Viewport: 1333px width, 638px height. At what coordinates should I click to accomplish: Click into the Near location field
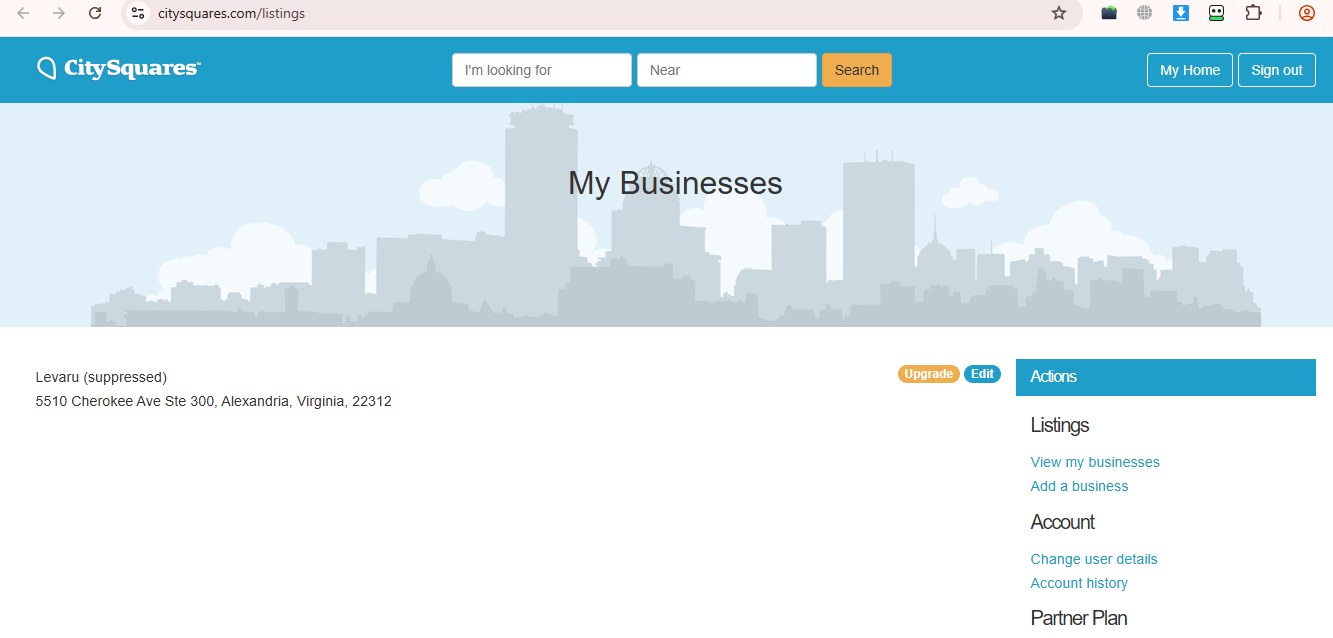727,70
